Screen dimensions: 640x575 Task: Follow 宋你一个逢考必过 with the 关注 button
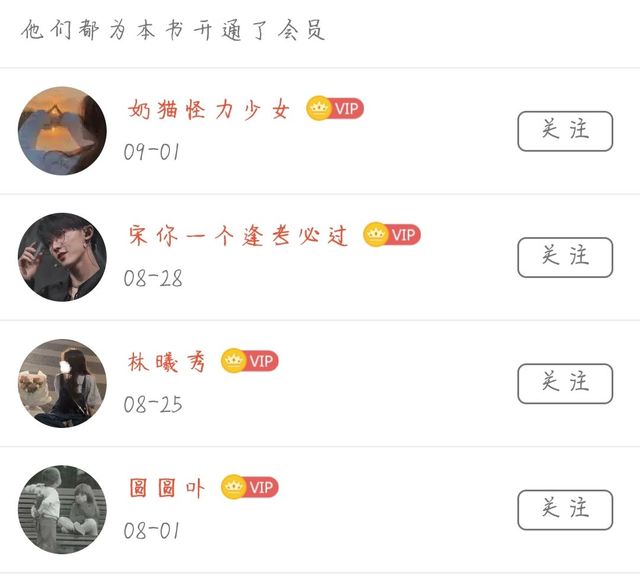pyautogui.click(x=565, y=257)
